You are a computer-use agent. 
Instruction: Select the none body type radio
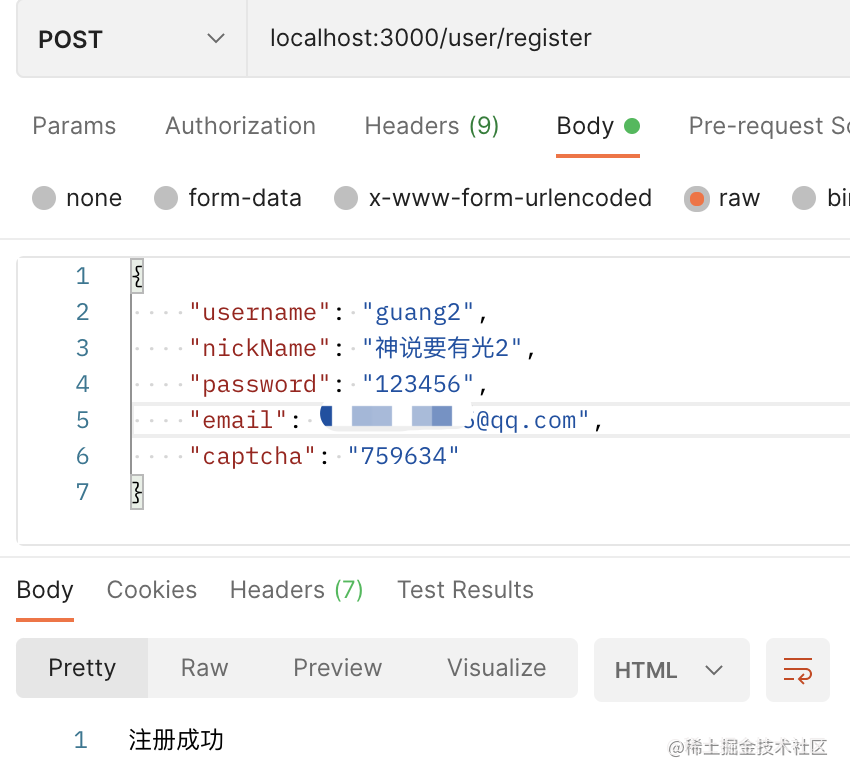point(44,198)
